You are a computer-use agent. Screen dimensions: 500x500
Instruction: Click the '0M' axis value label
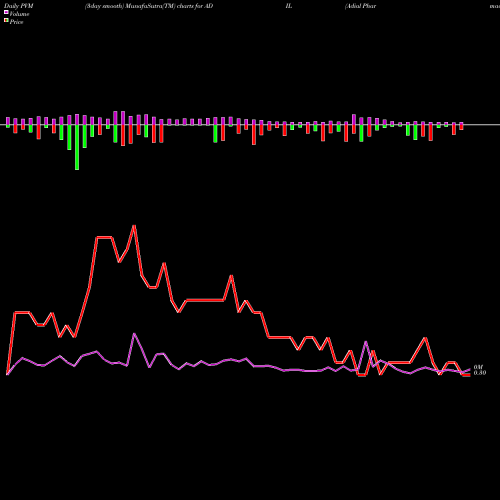pos(478,367)
